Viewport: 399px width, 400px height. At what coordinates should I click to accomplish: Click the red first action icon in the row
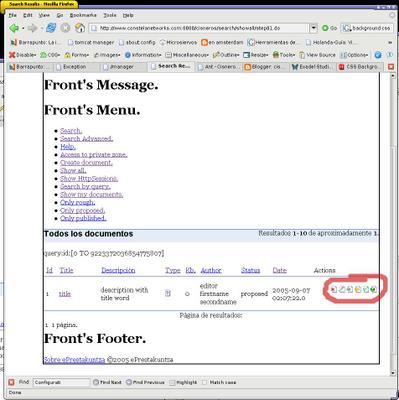point(334,289)
